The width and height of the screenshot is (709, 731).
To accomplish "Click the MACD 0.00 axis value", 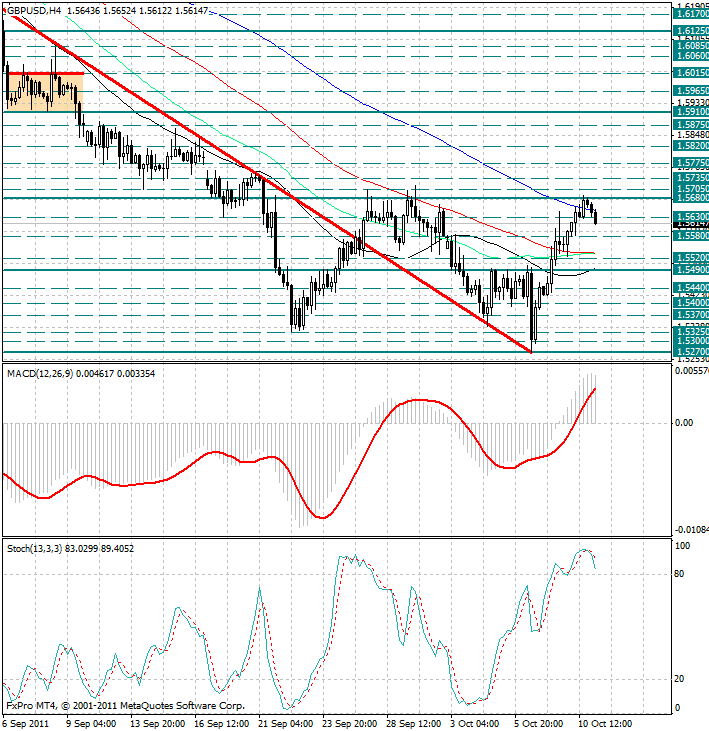I will point(684,423).
